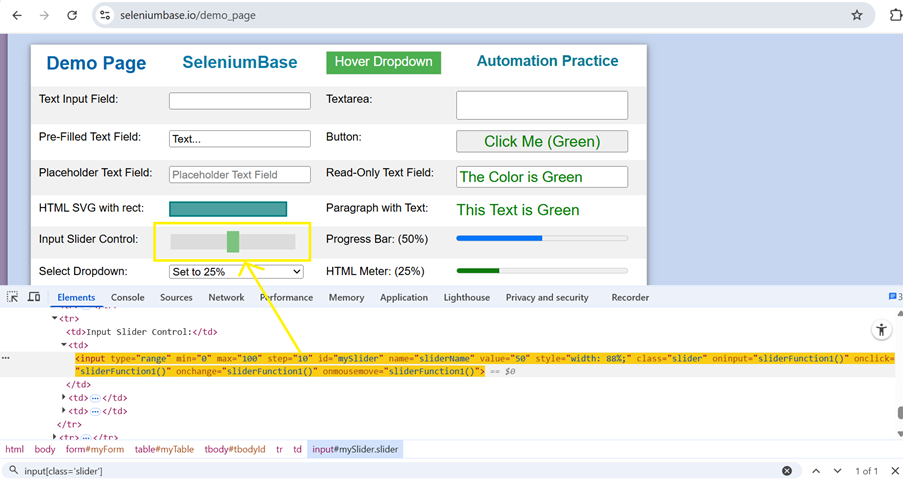Click into the Placeholder Text Field
Viewport: 903px width, 479px height.
click(x=240, y=174)
